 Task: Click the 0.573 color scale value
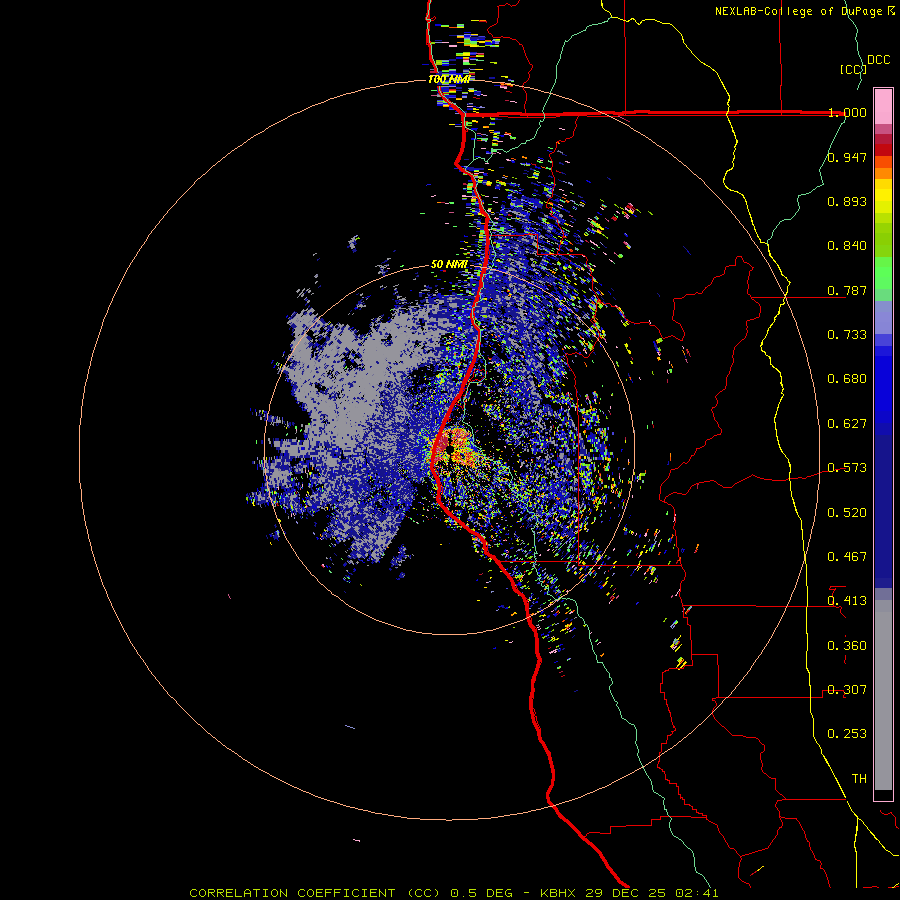(x=847, y=468)
